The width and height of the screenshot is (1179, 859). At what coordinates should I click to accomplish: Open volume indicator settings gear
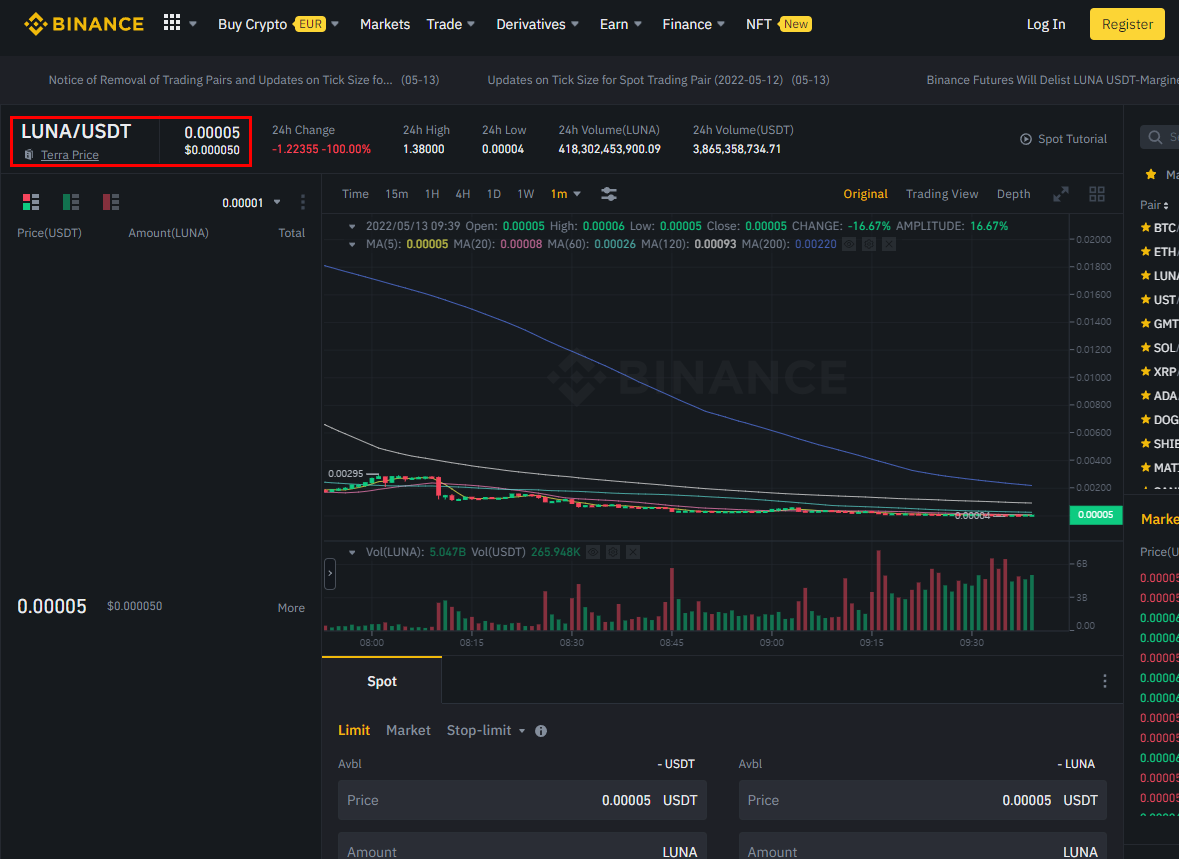pos(613,552)
